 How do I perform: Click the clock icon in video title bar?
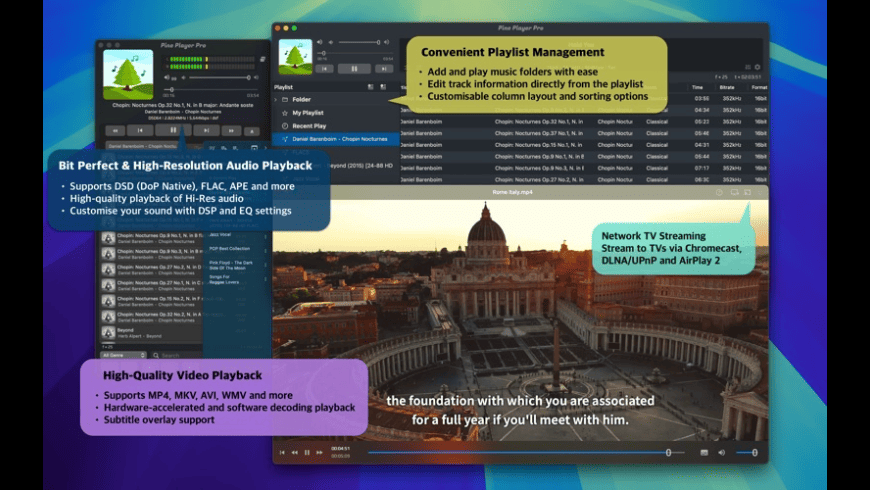pyautogui.click(x=719, y=192)
